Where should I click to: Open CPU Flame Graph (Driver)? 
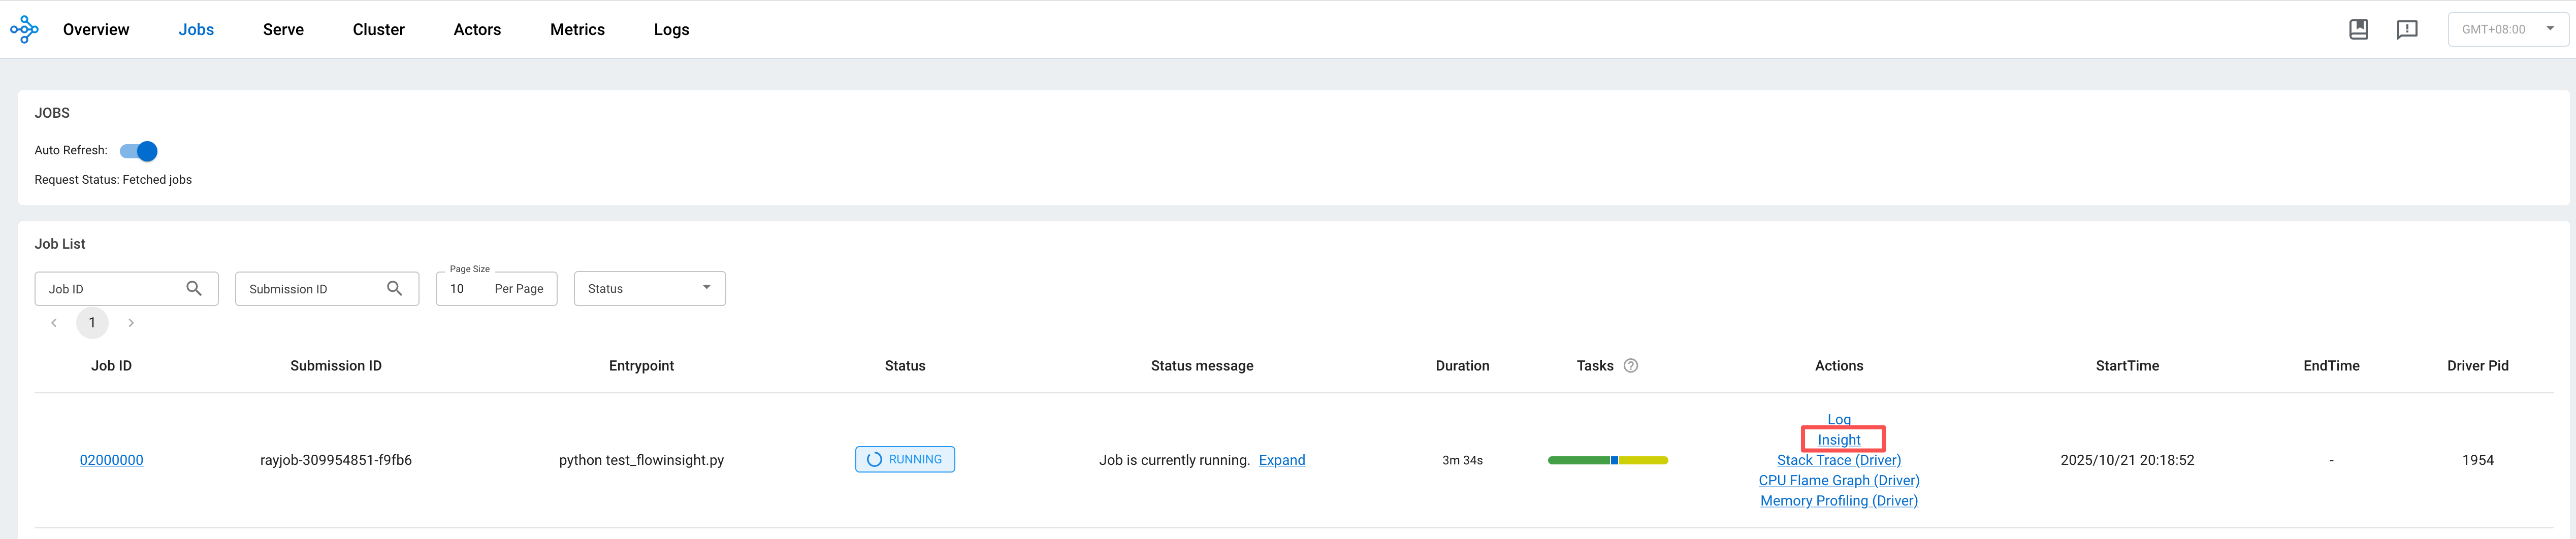pos(1838,481)
